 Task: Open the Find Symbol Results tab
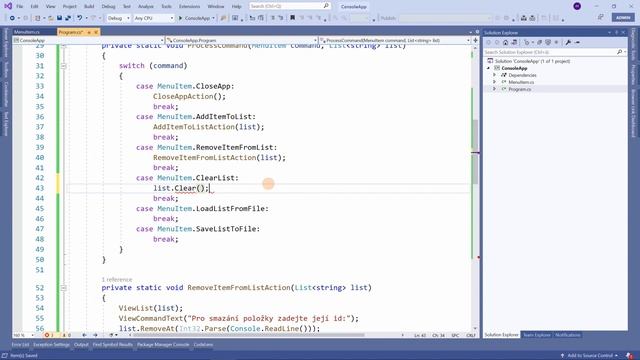(113, 345)
